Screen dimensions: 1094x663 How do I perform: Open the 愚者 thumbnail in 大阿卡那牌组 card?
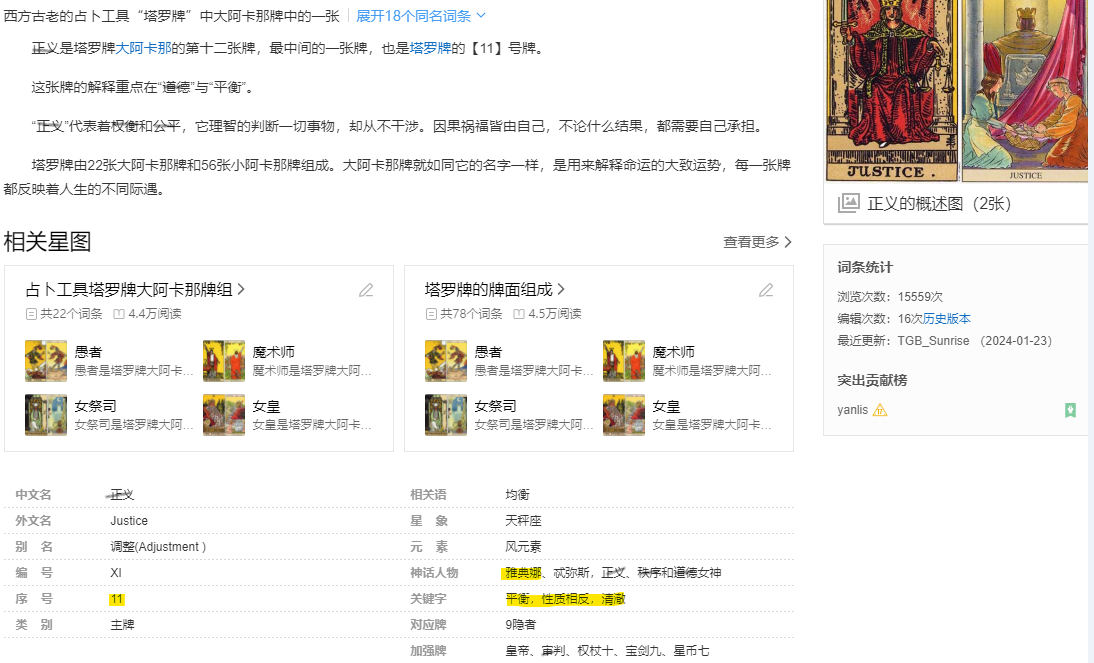click(46, 361)
